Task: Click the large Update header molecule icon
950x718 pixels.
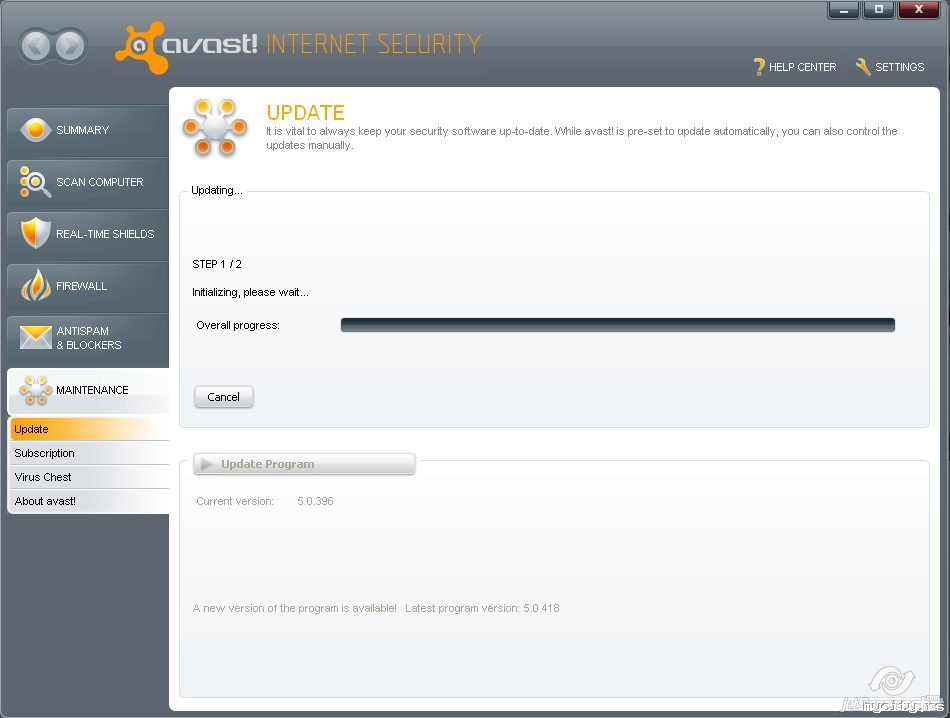Action: coord(215,127)
